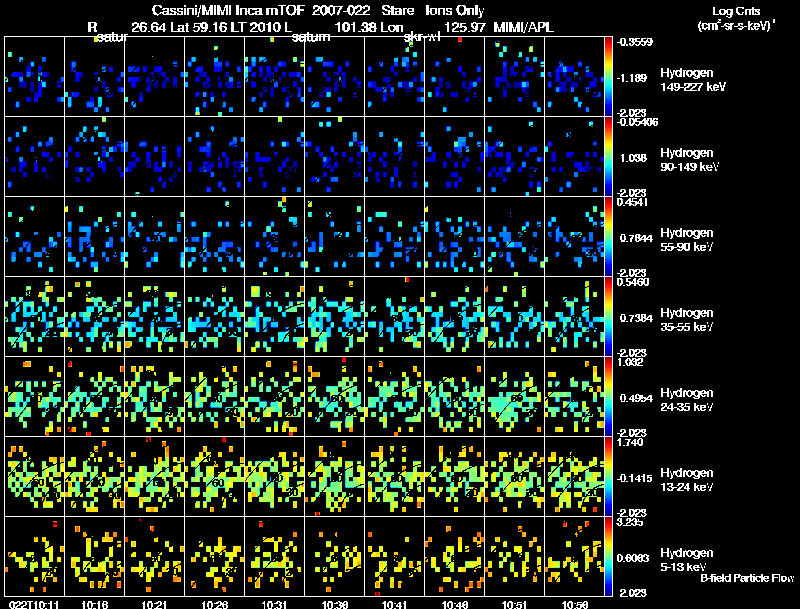Click the Hydrogen 149-227 keV color bar
This screenshot has height=609, width=800.
click(x=608, y=77)
